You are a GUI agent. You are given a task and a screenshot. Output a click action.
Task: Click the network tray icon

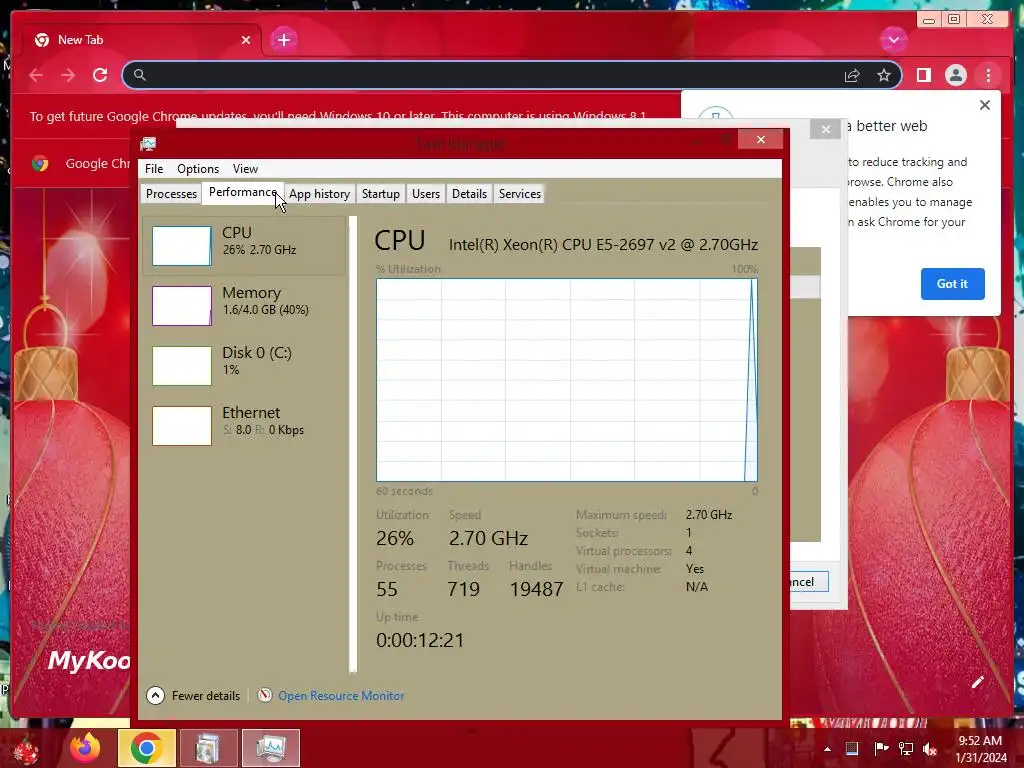tap(906, 748)
